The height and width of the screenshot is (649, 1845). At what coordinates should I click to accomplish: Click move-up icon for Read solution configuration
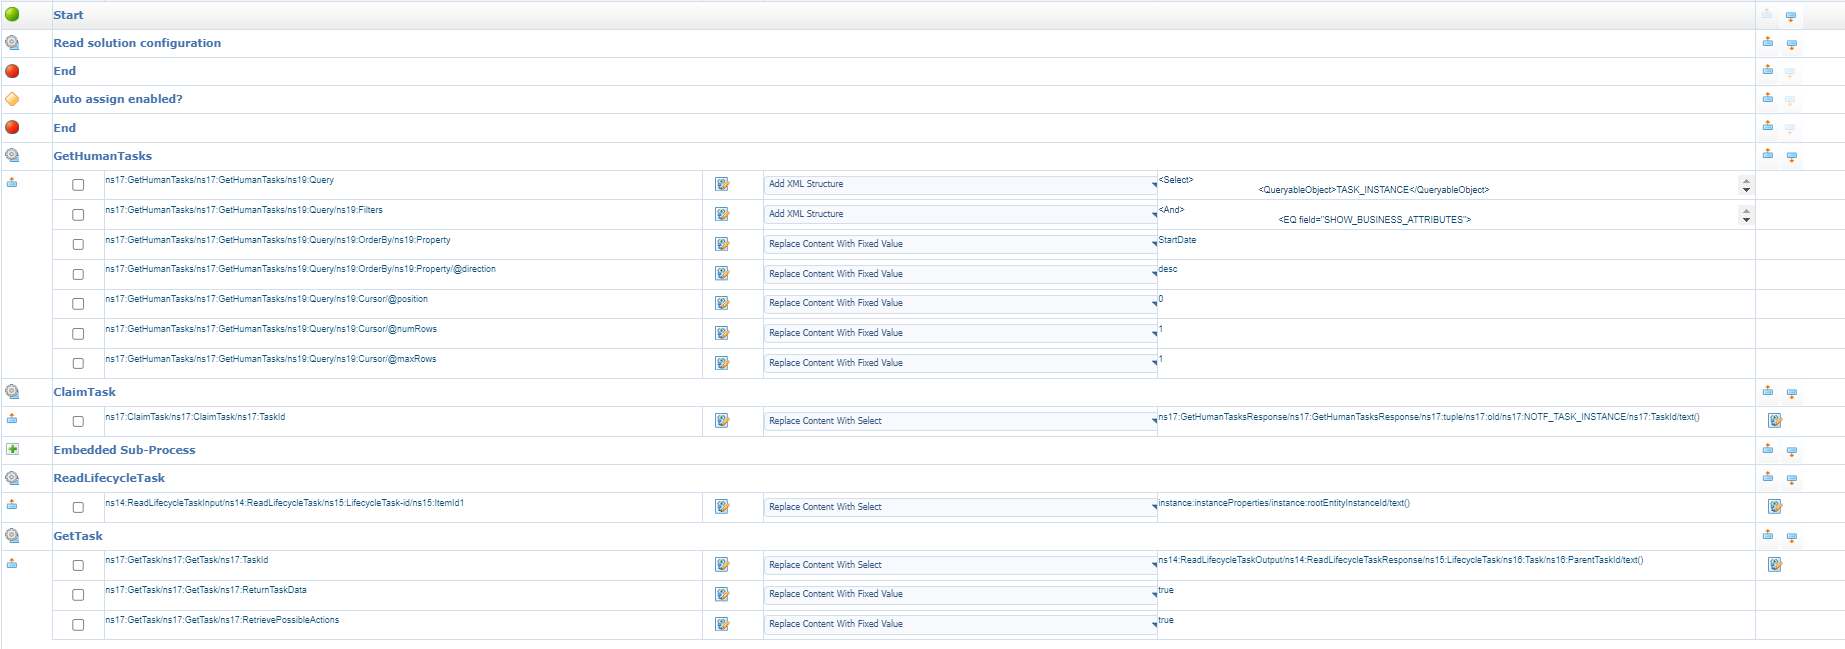tap(1767, 42)
